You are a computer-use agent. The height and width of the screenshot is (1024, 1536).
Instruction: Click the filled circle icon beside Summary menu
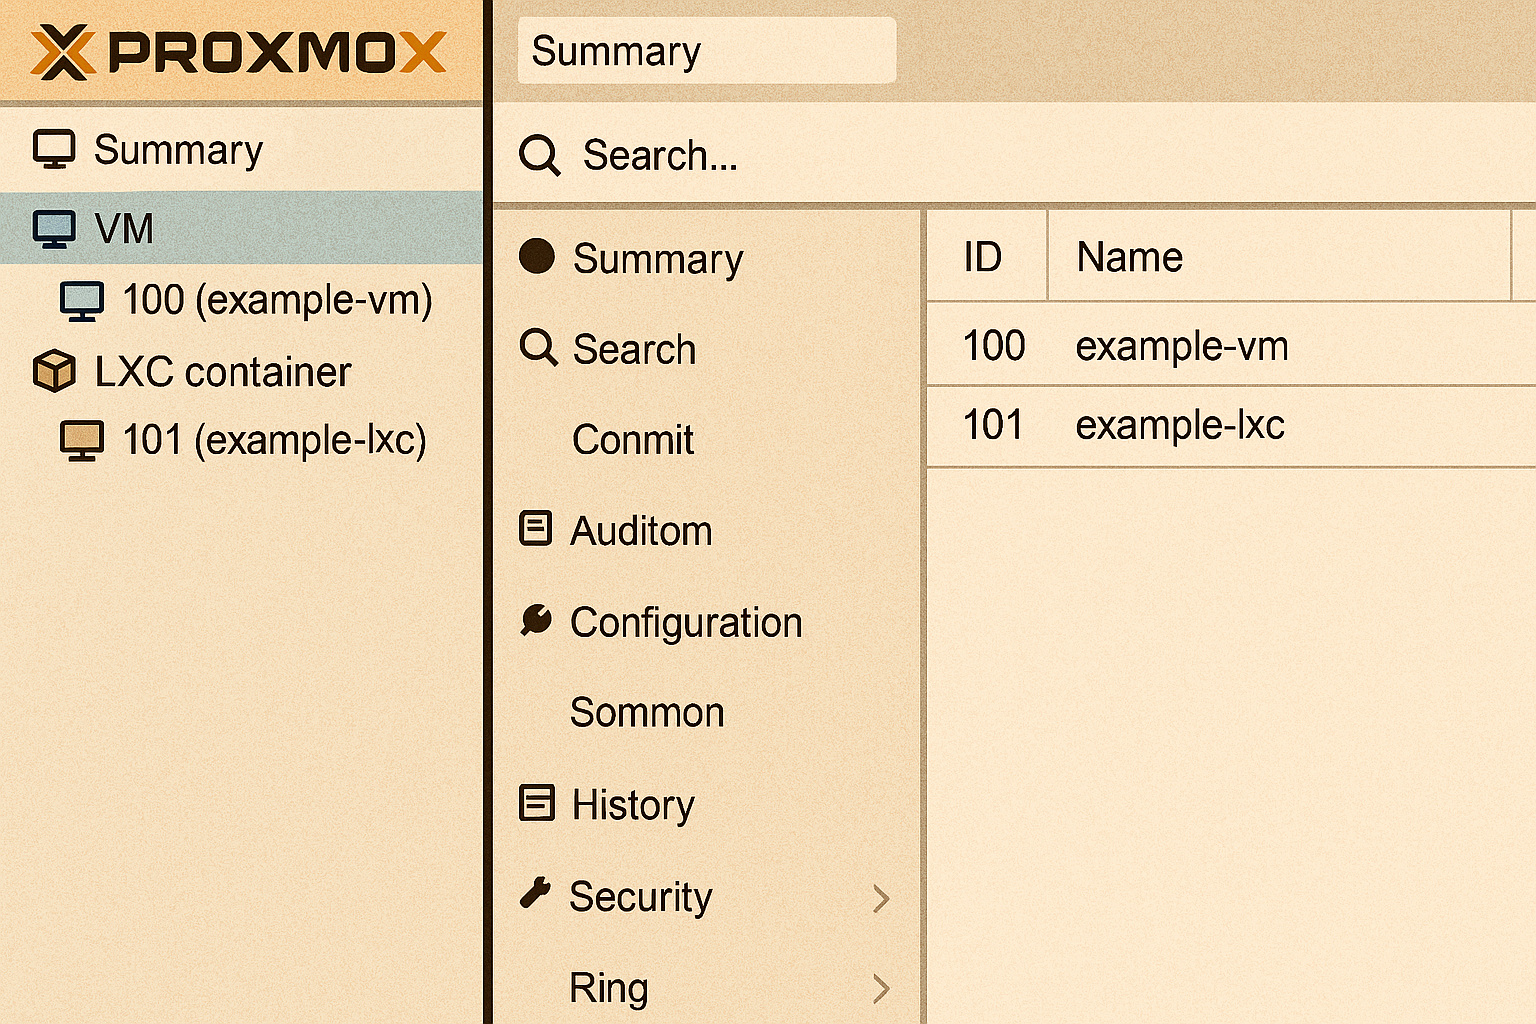pyautogui.click(x=537, y=256)
